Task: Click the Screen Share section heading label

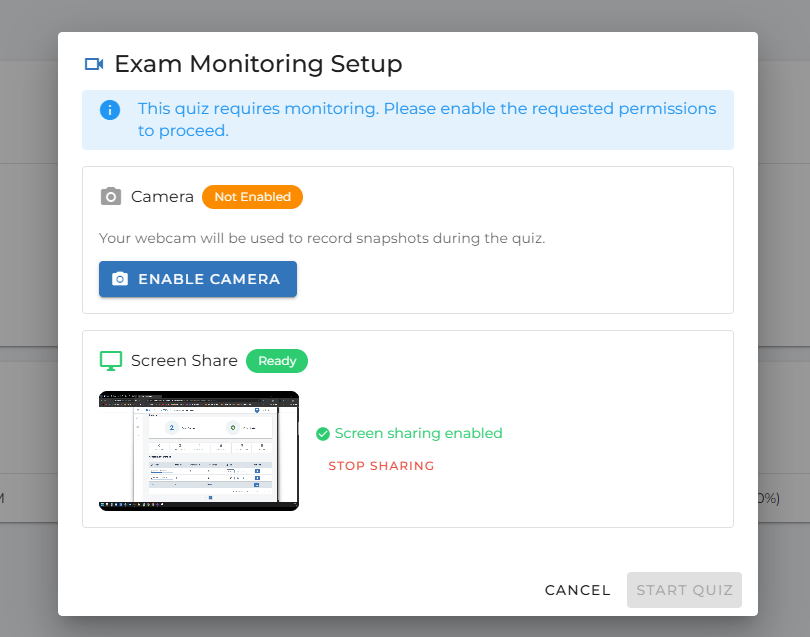Action: tap(184, 360)
